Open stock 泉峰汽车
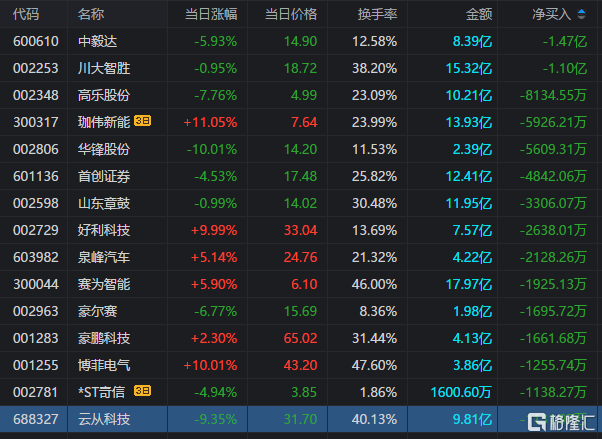This screenshot has height=439, width=602. coord(104,257)
